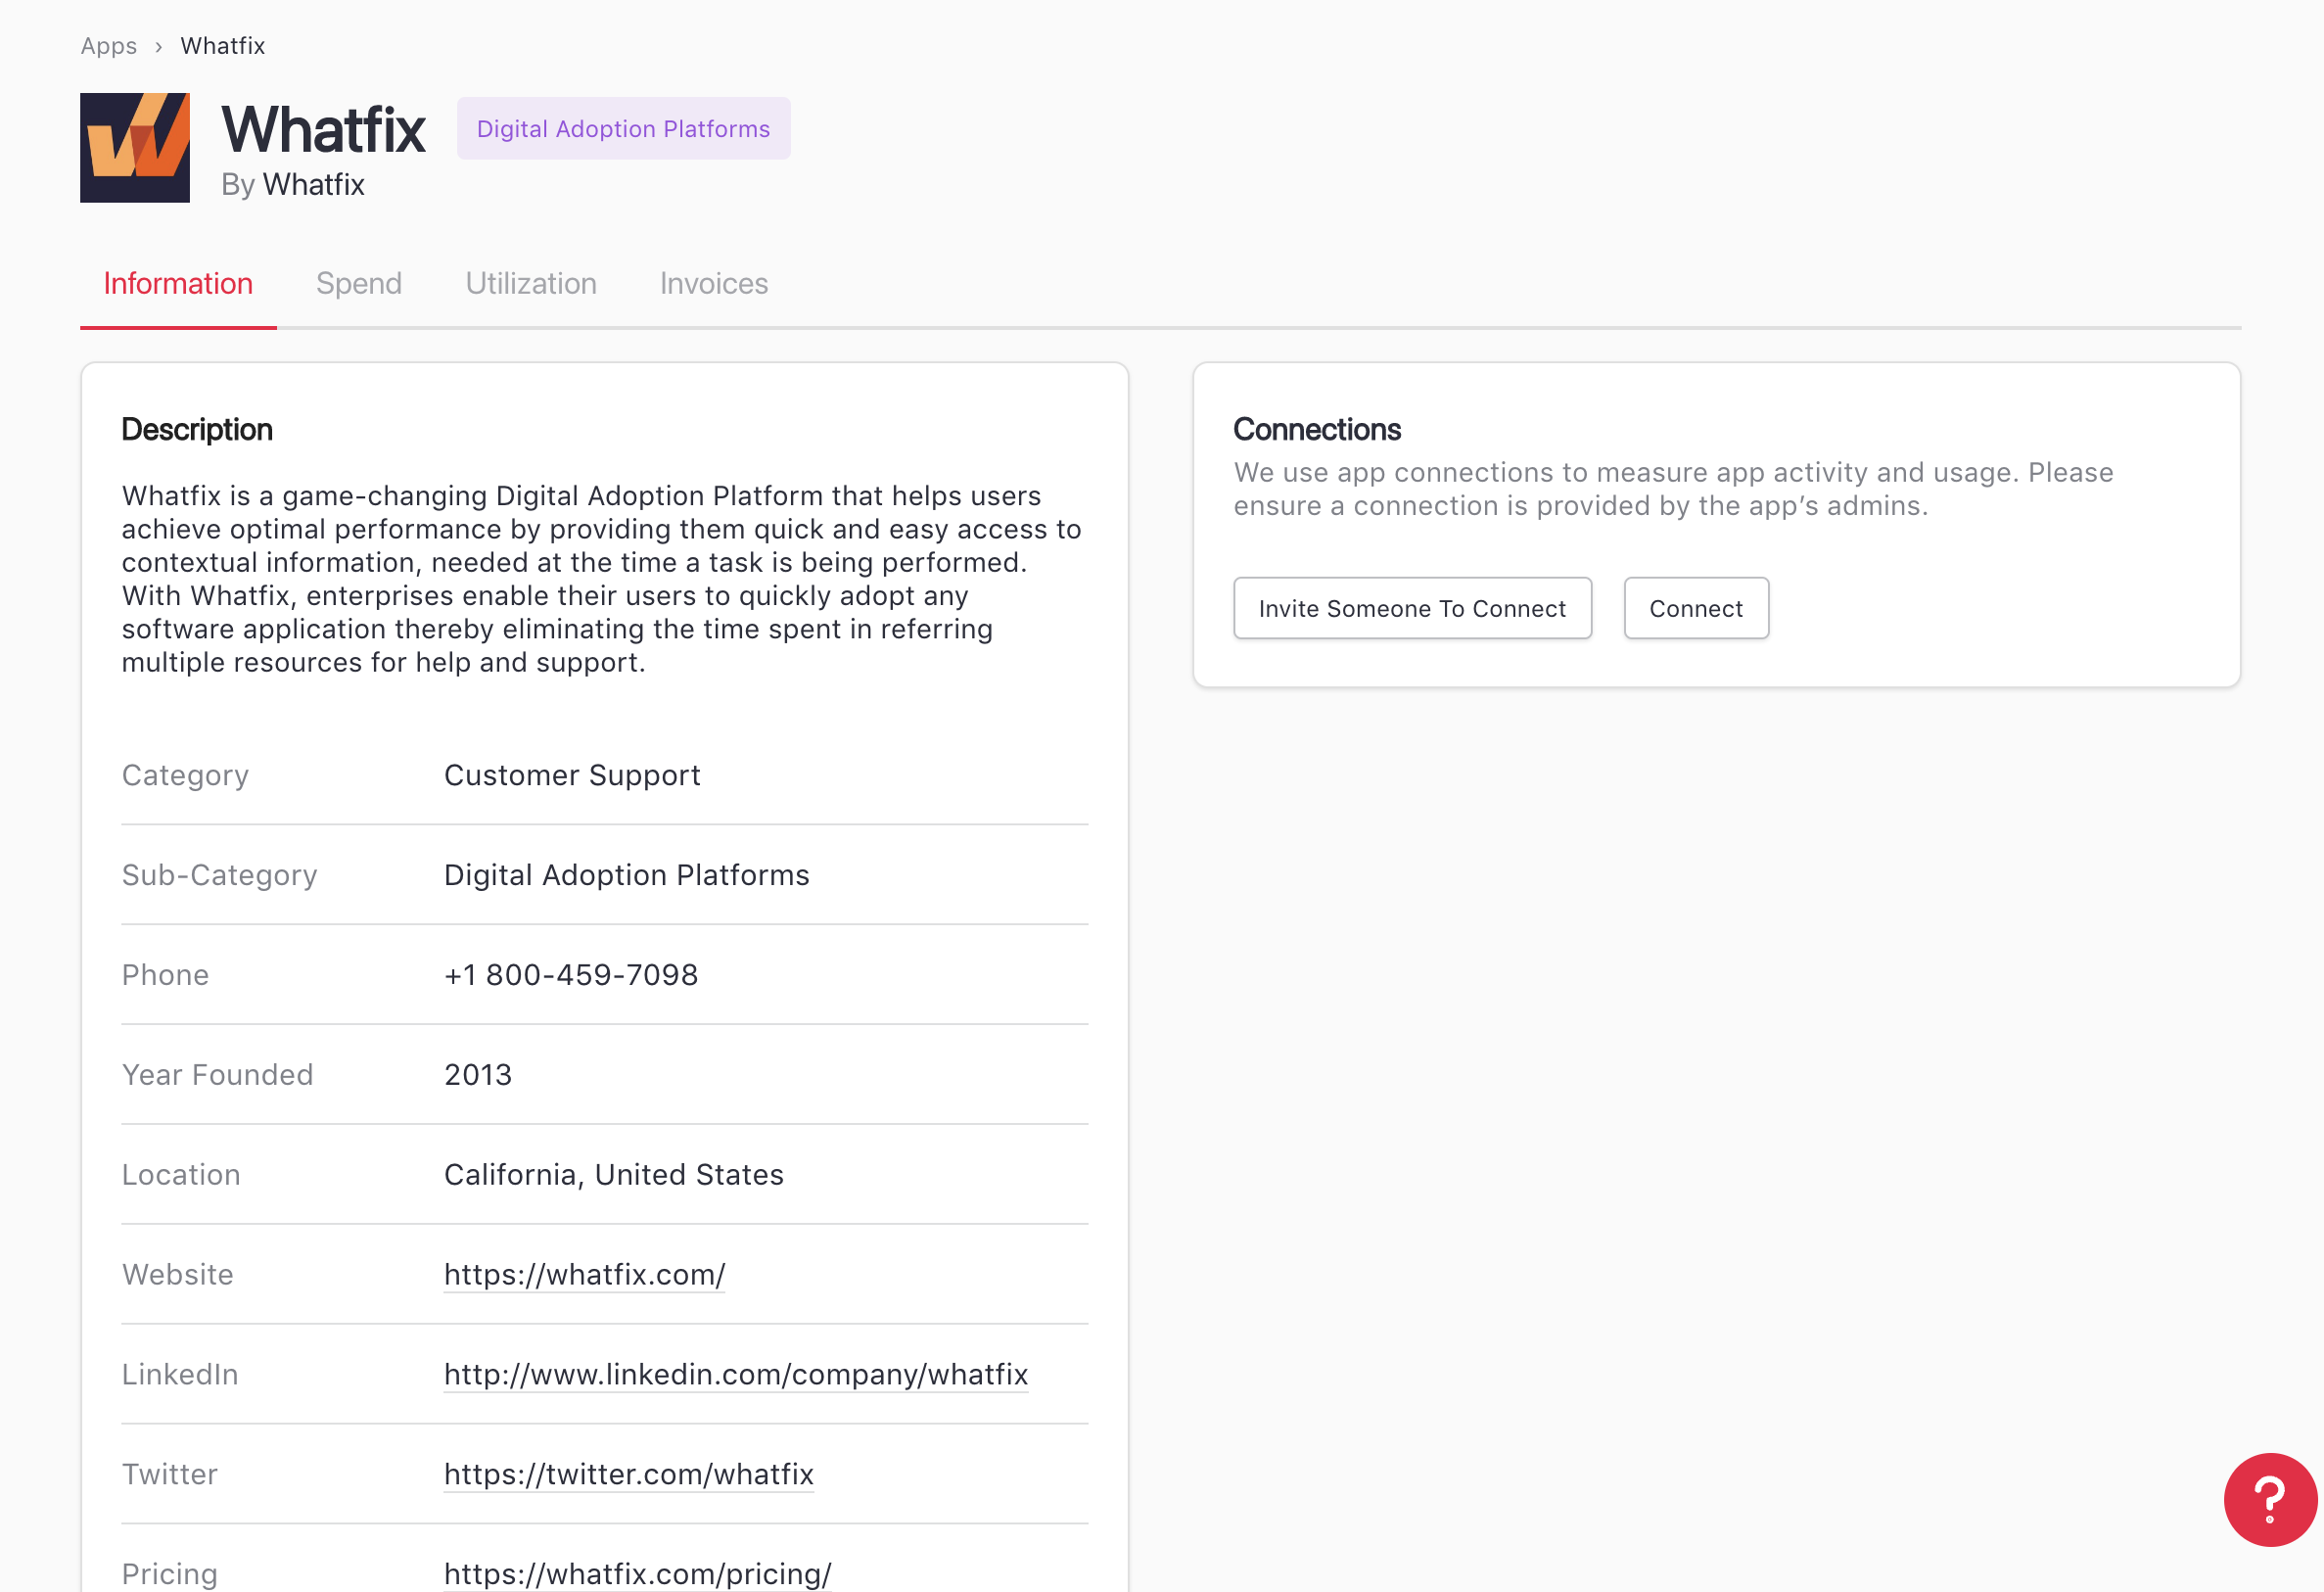Click Invite Someone To Connect button
This screenshot has height=1592, width=2324.
1411,608
